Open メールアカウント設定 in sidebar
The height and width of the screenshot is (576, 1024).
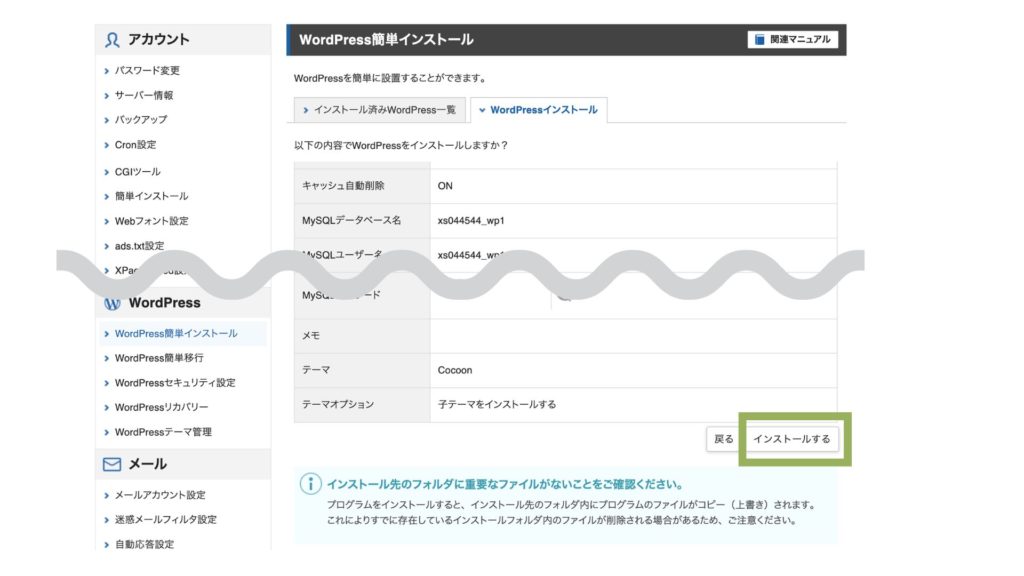tap(160, 495)
